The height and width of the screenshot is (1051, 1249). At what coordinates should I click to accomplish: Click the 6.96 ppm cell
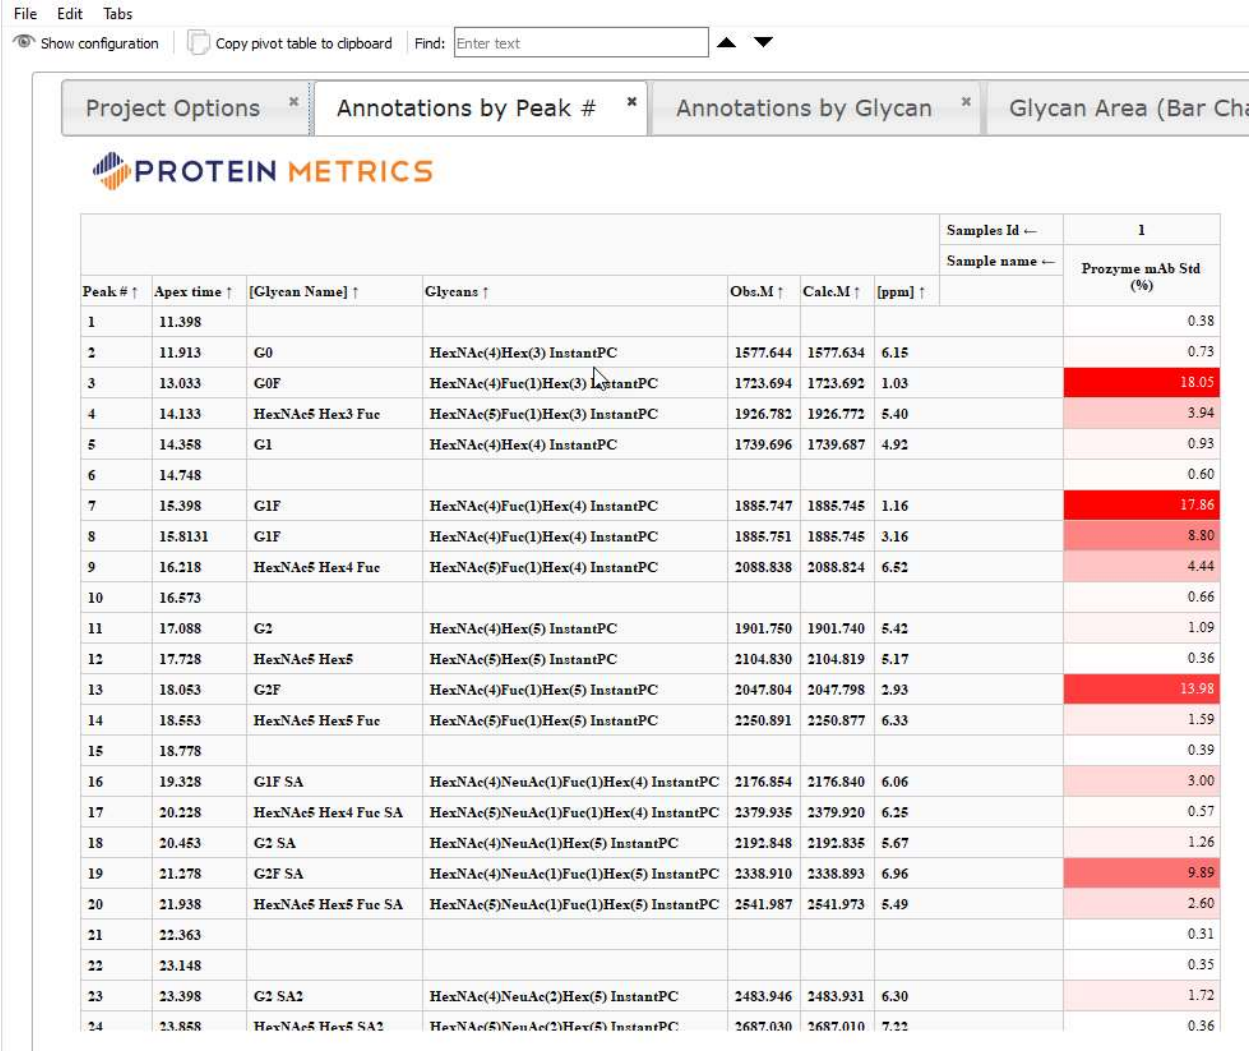click(x=906, y=874)
